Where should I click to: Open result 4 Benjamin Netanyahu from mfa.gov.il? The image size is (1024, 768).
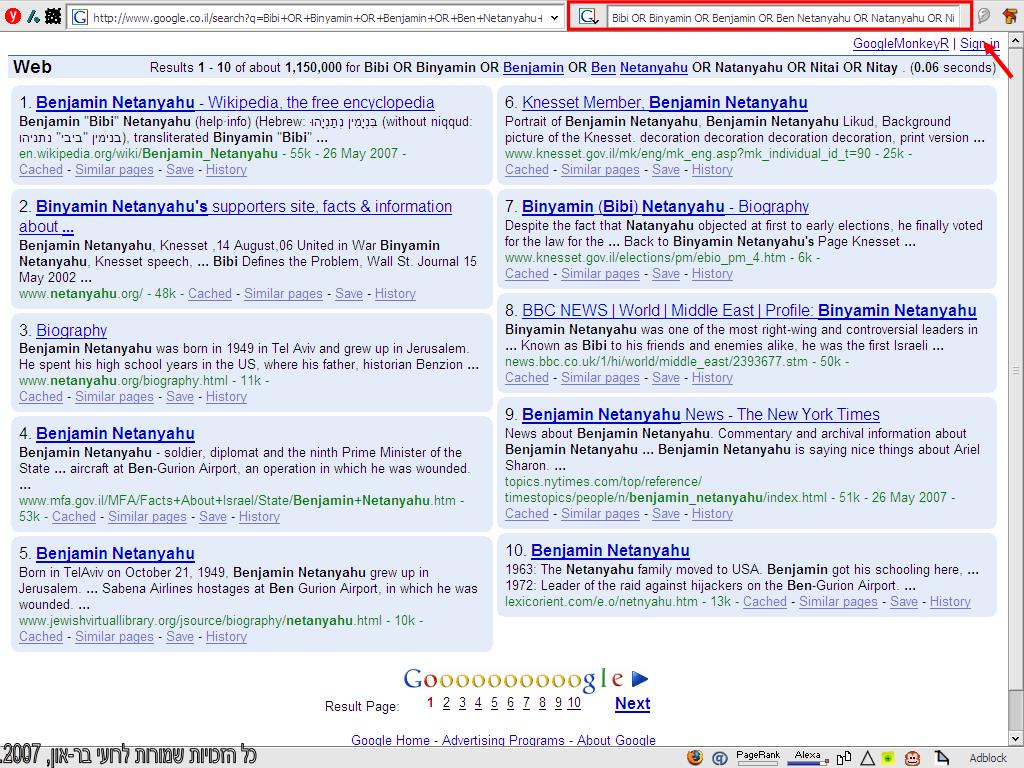pyautogui.click(x=115, y=434)
